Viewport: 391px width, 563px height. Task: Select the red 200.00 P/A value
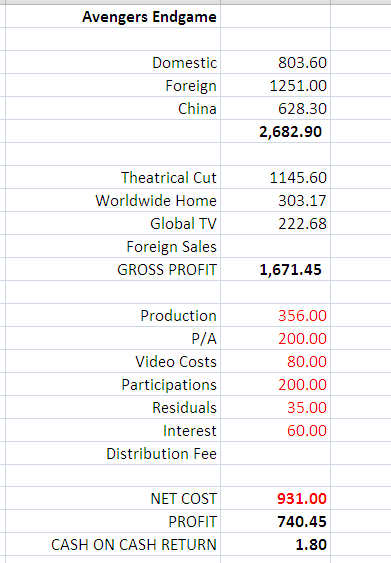(x=275, y=338)
